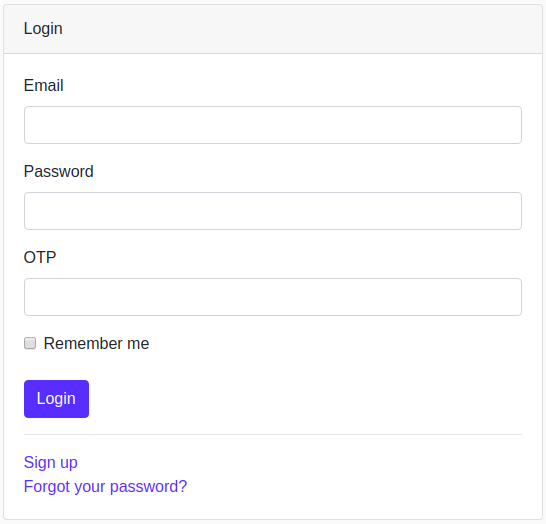This screenshot has height=524, width=546.
Task: Start password recovery via Forgot link
Action: (105, 486)
